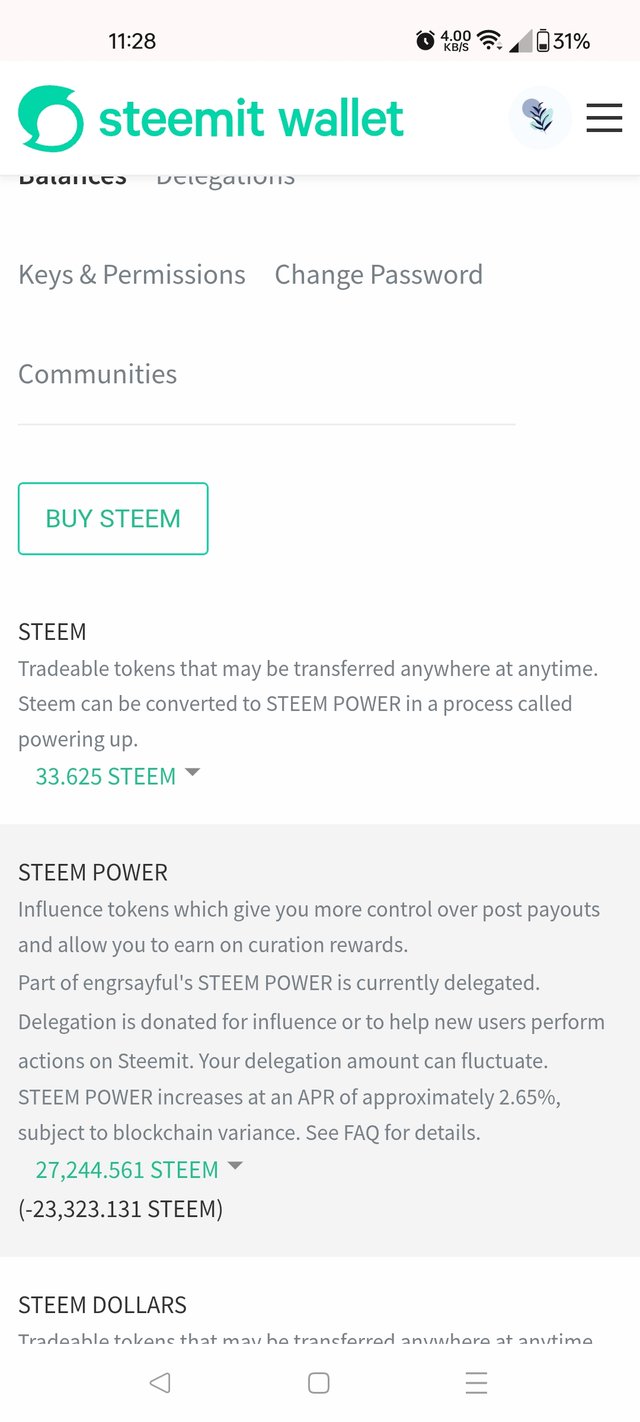Tap the Android recent apps icon
640x1422 pixels.
point(477,1382)
